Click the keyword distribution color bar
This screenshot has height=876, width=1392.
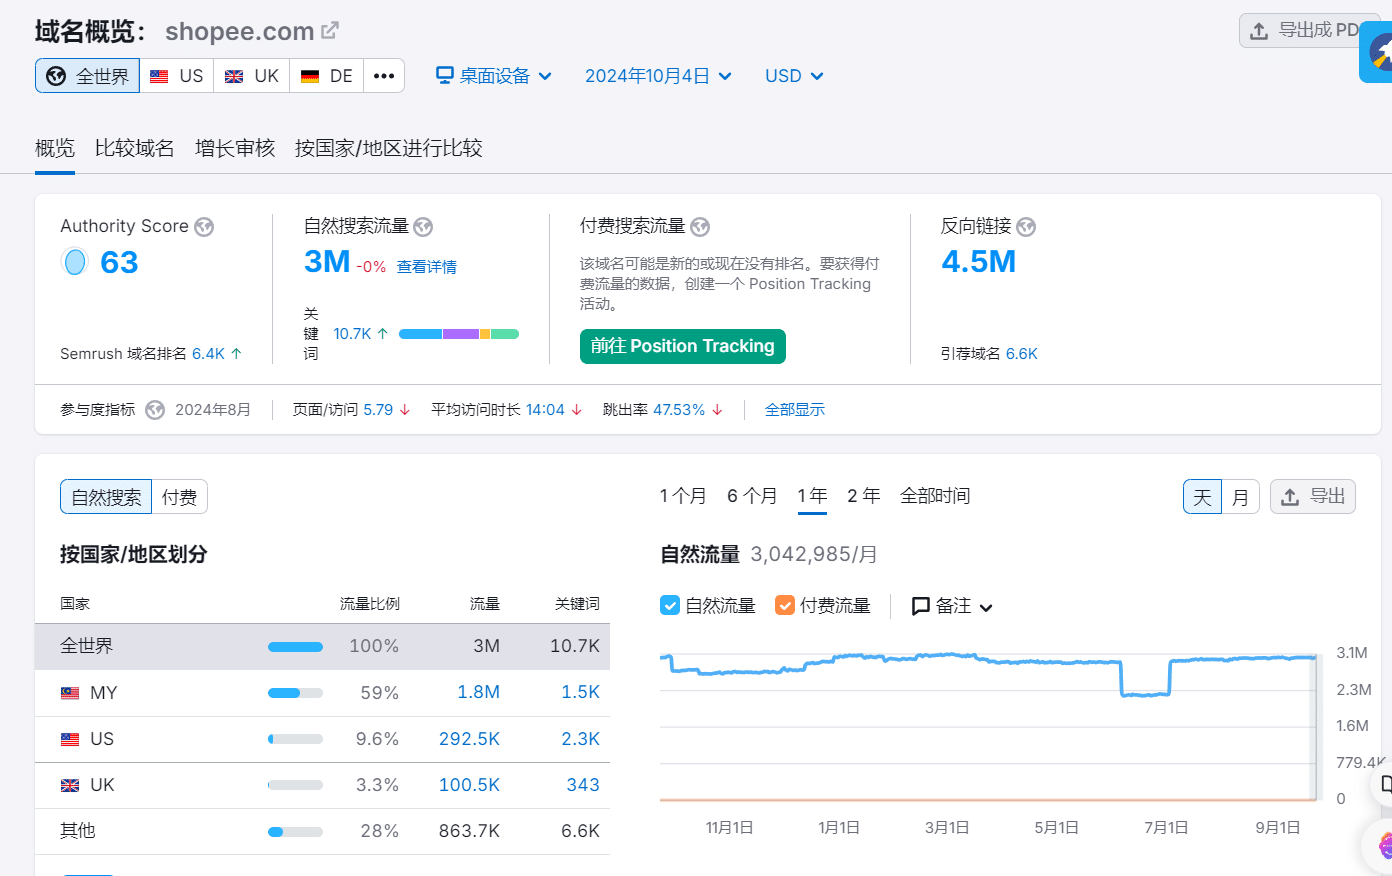[x=458, y=334]
